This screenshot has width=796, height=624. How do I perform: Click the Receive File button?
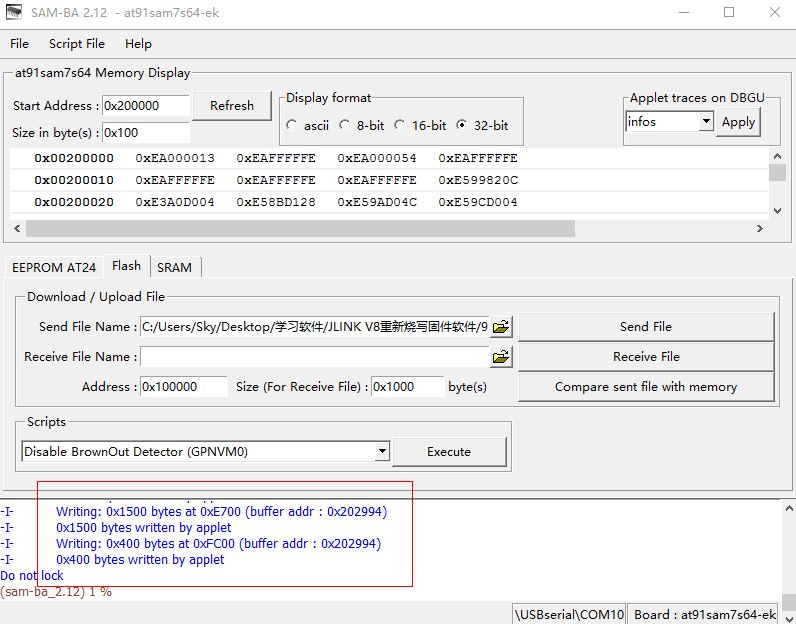646,356
